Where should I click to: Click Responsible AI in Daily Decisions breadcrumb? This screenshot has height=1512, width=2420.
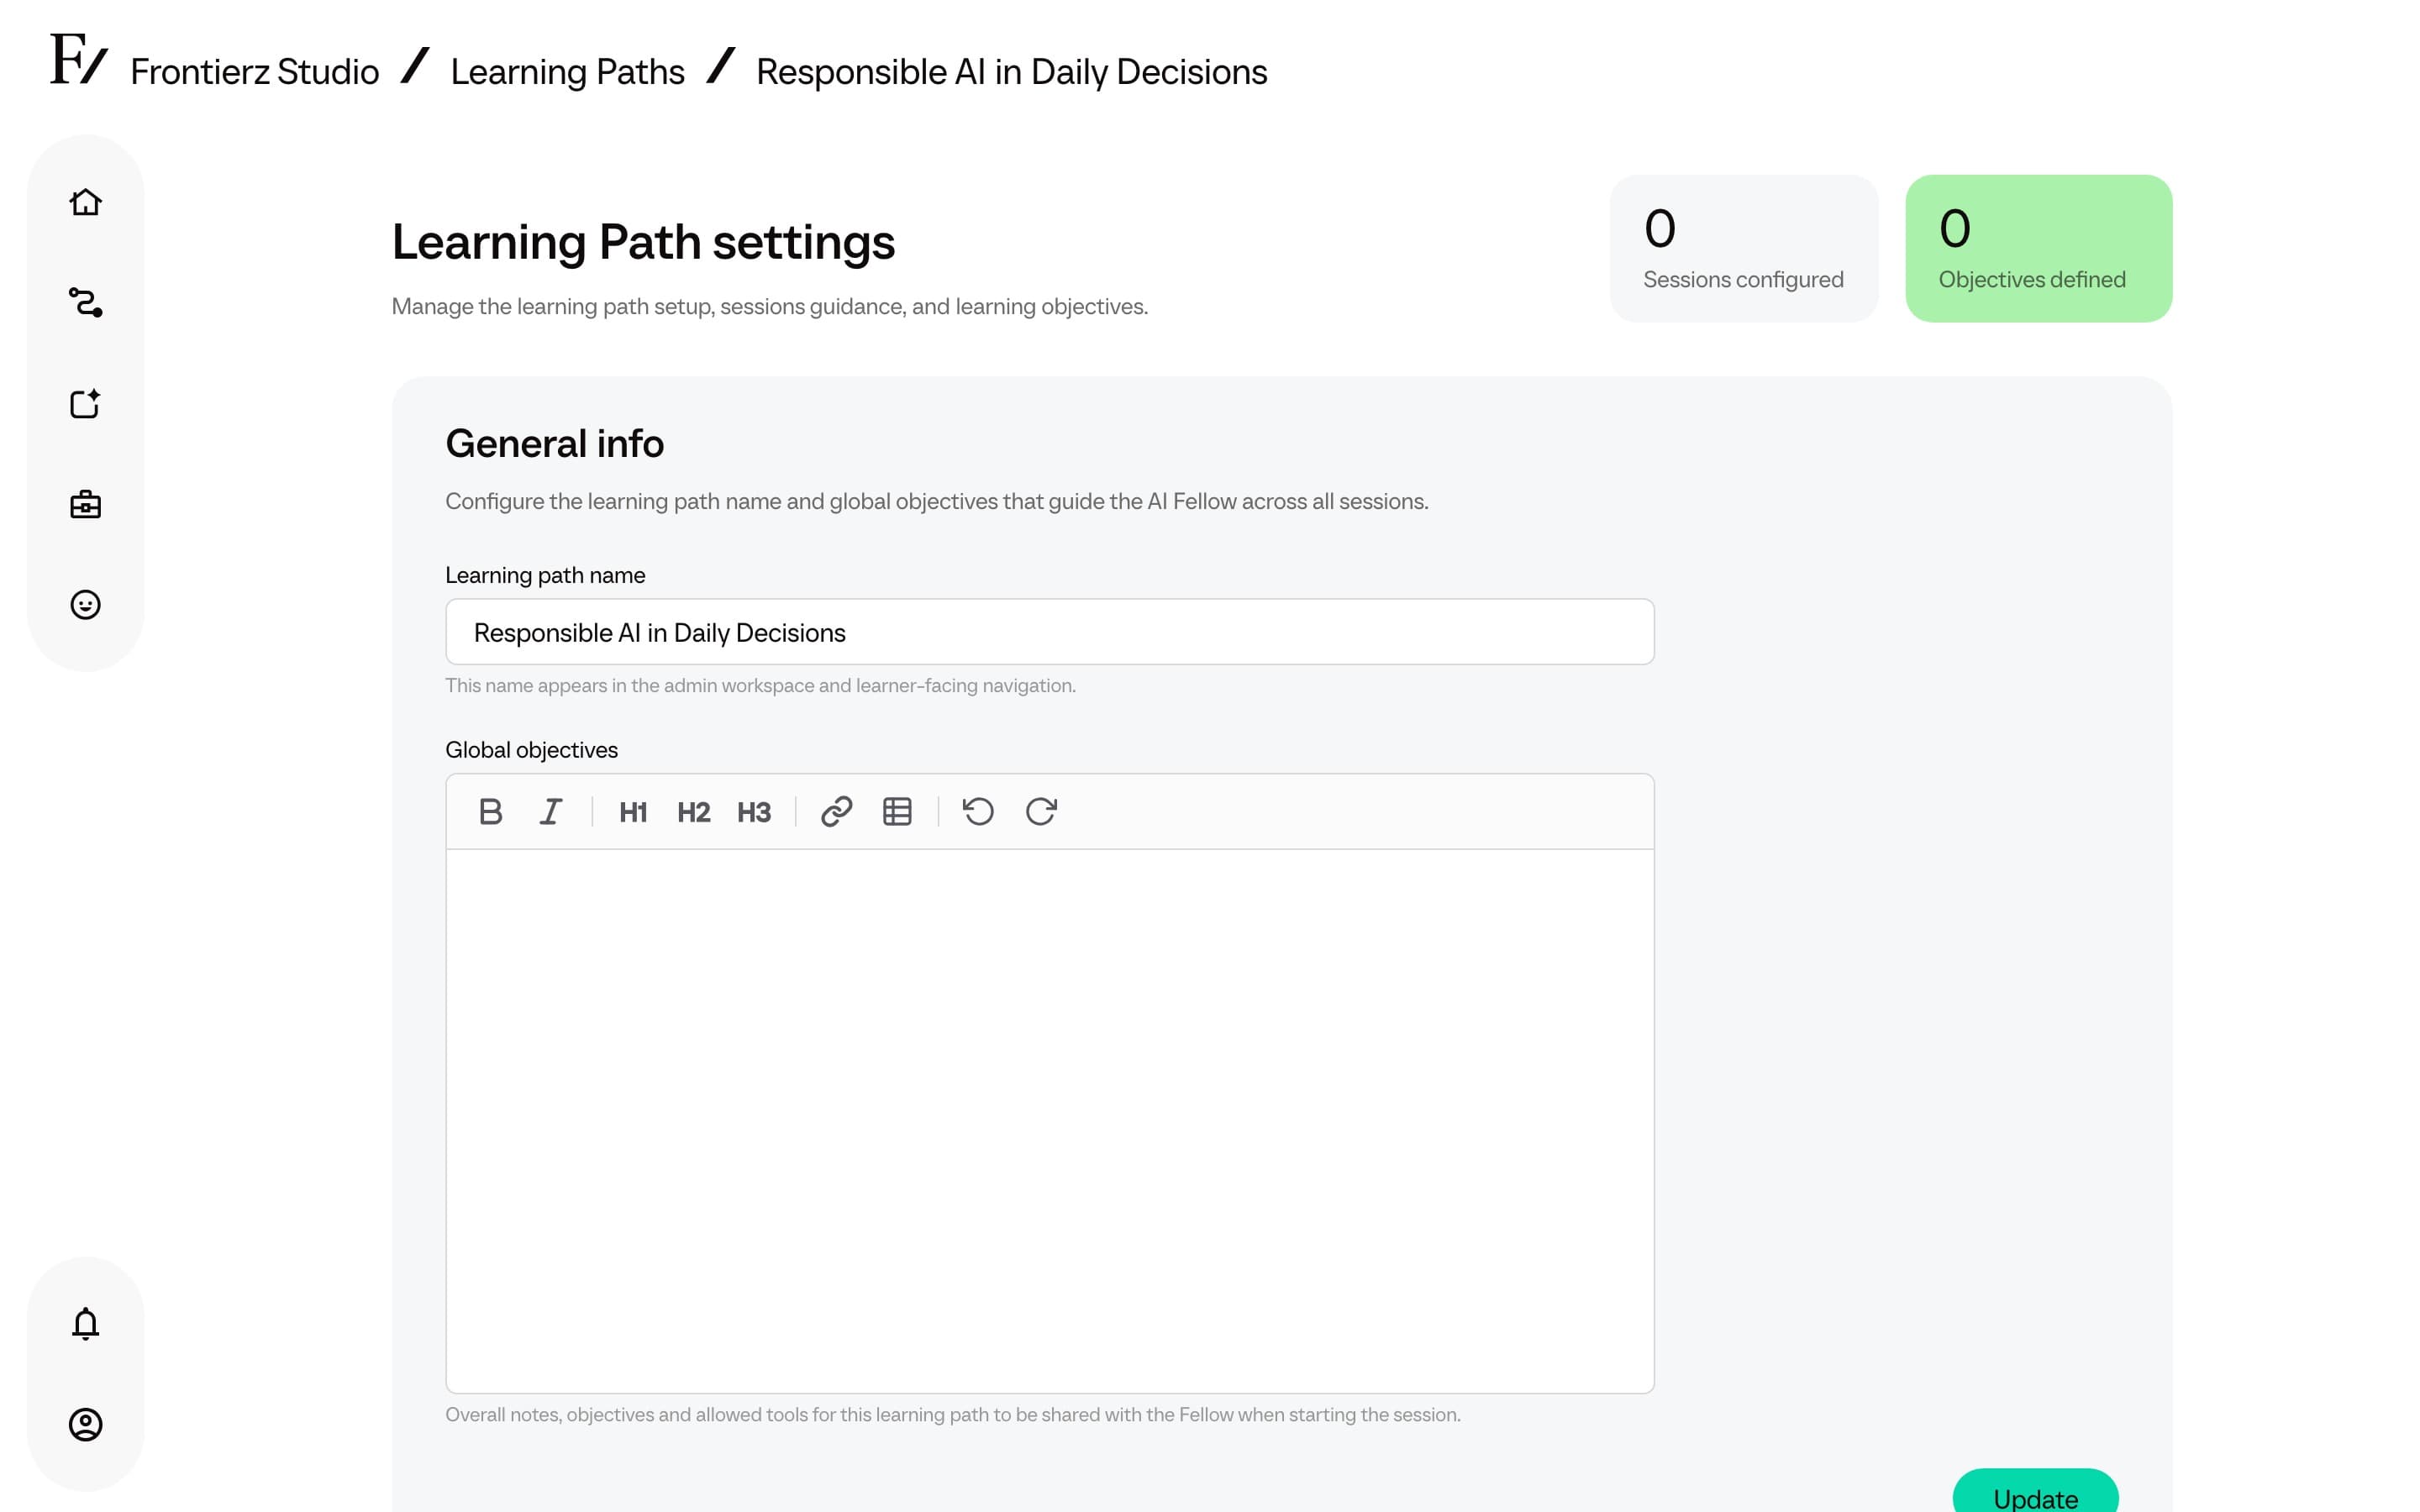coord(1011,72)
